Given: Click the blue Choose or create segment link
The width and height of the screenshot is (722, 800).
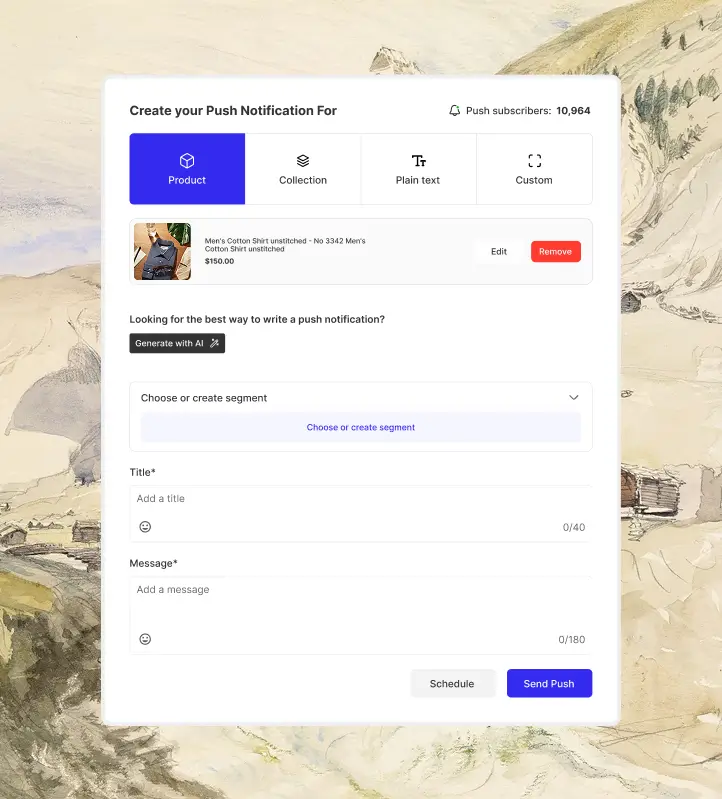Looking at the screenshot, I should click(361, 428).
